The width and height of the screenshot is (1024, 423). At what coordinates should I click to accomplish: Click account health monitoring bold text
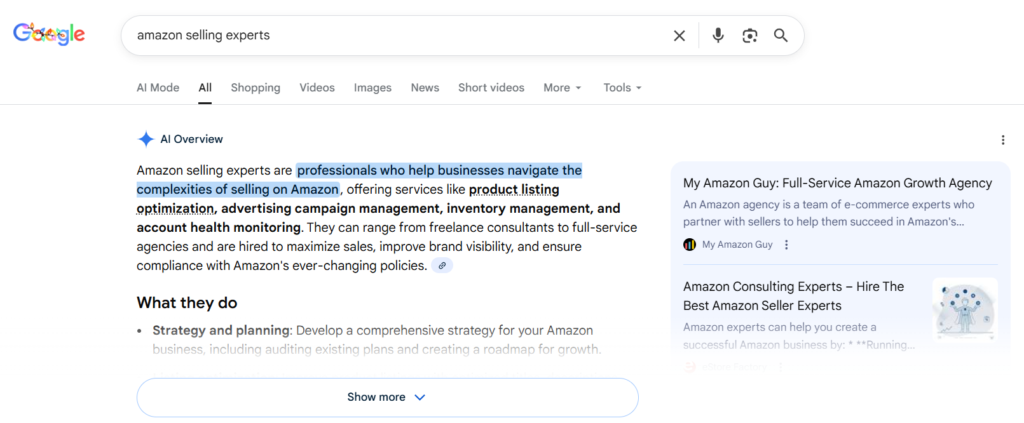click(219, 228)
